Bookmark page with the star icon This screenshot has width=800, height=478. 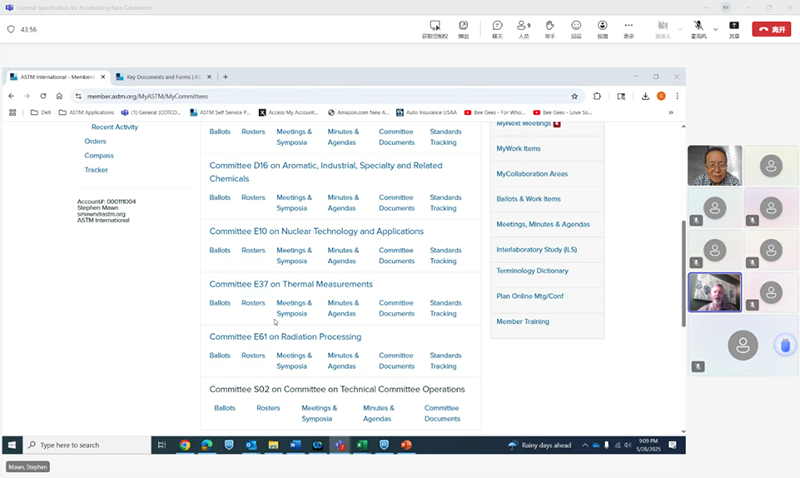(x=574, y=96)
